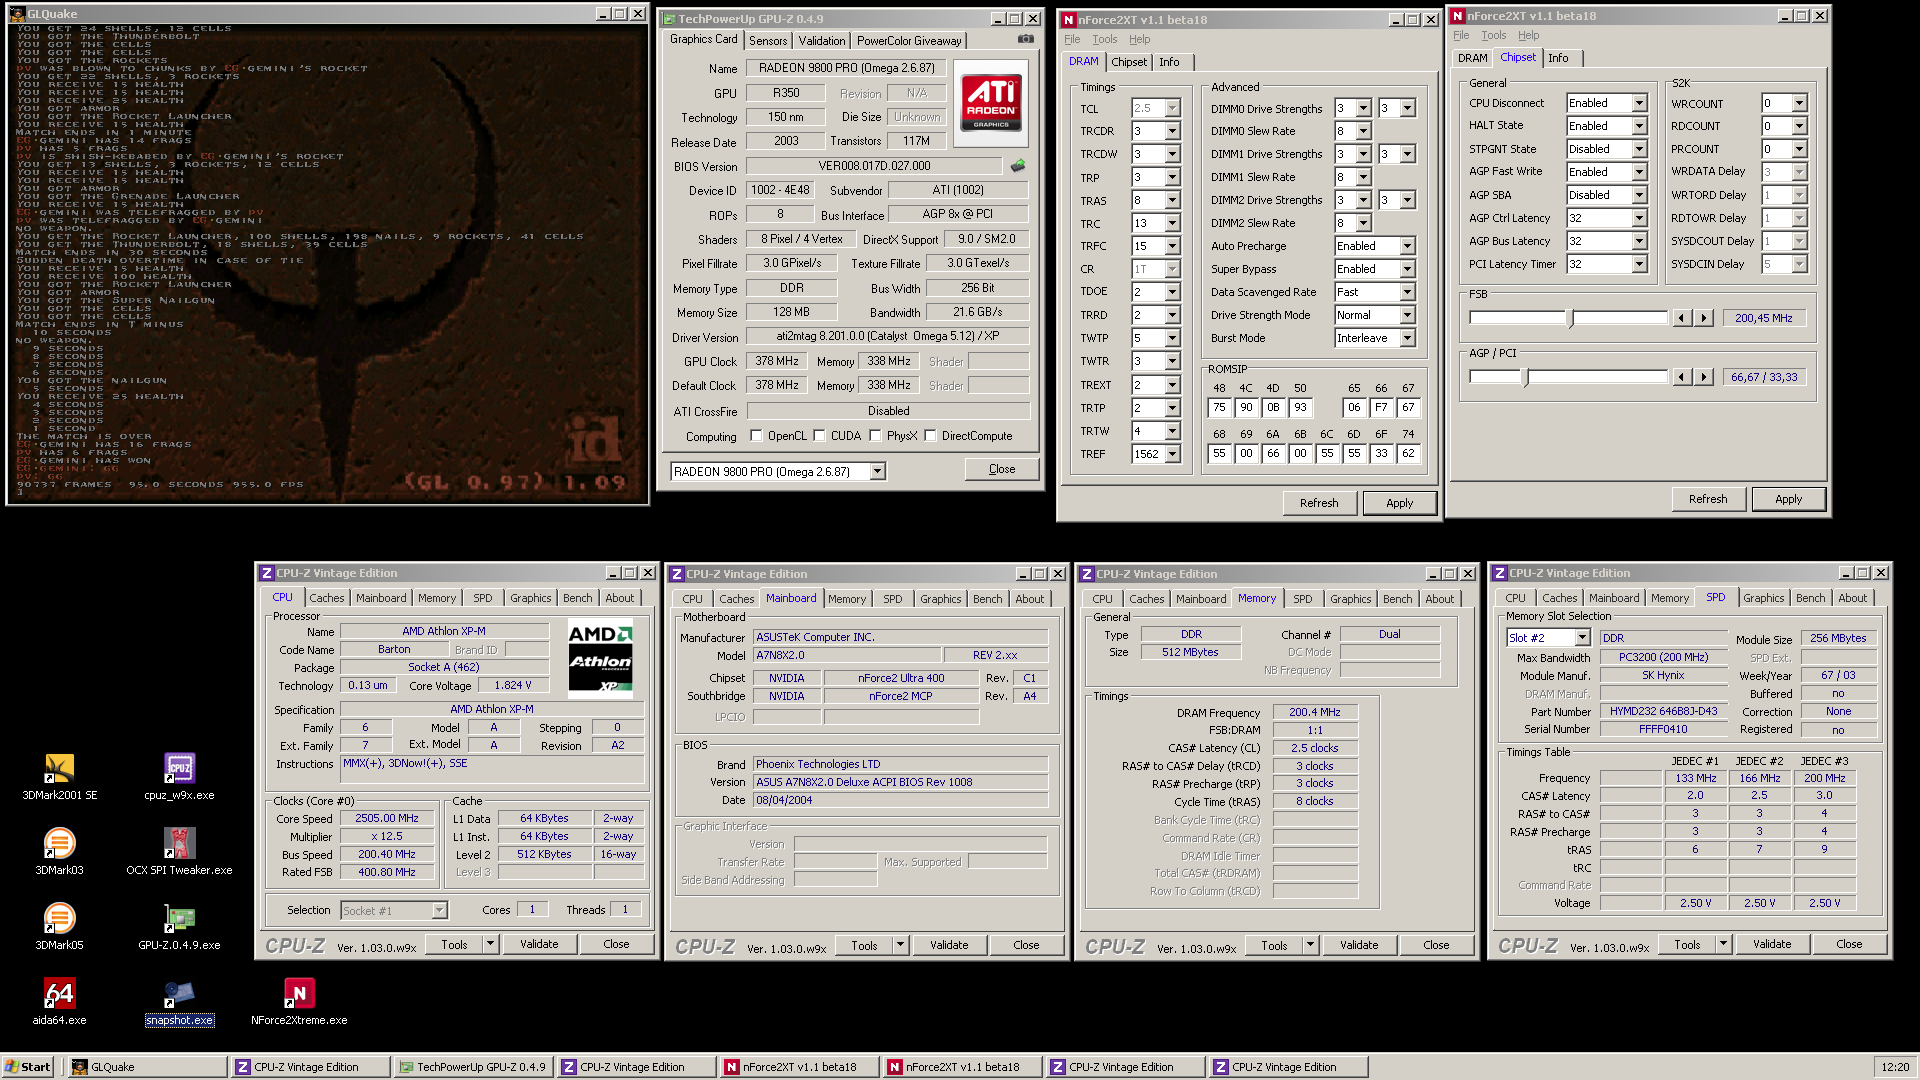Open the Tools dropdown arrow in CPU-Z CPU window
1920x1080 pixels.
point(490,944)
